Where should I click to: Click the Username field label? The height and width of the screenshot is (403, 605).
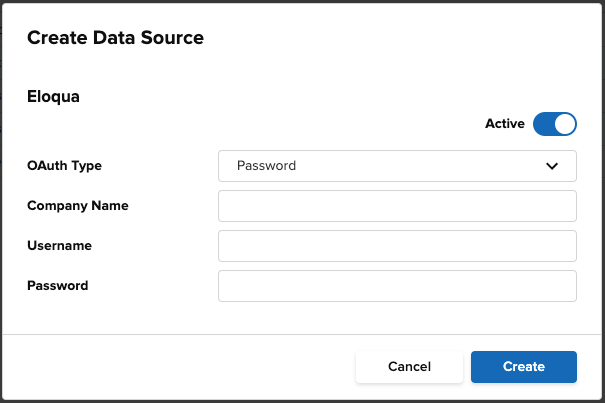(x=59, y=246)
